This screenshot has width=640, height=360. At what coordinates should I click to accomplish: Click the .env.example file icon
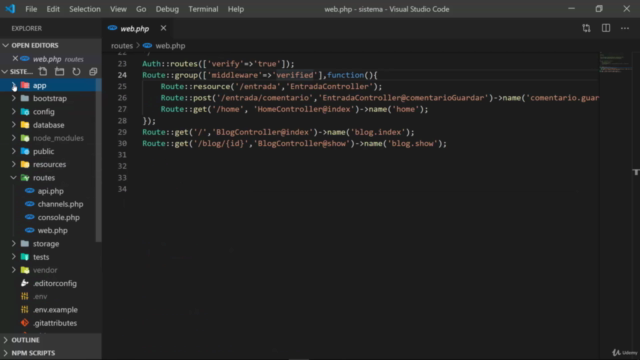coord(25,310)
